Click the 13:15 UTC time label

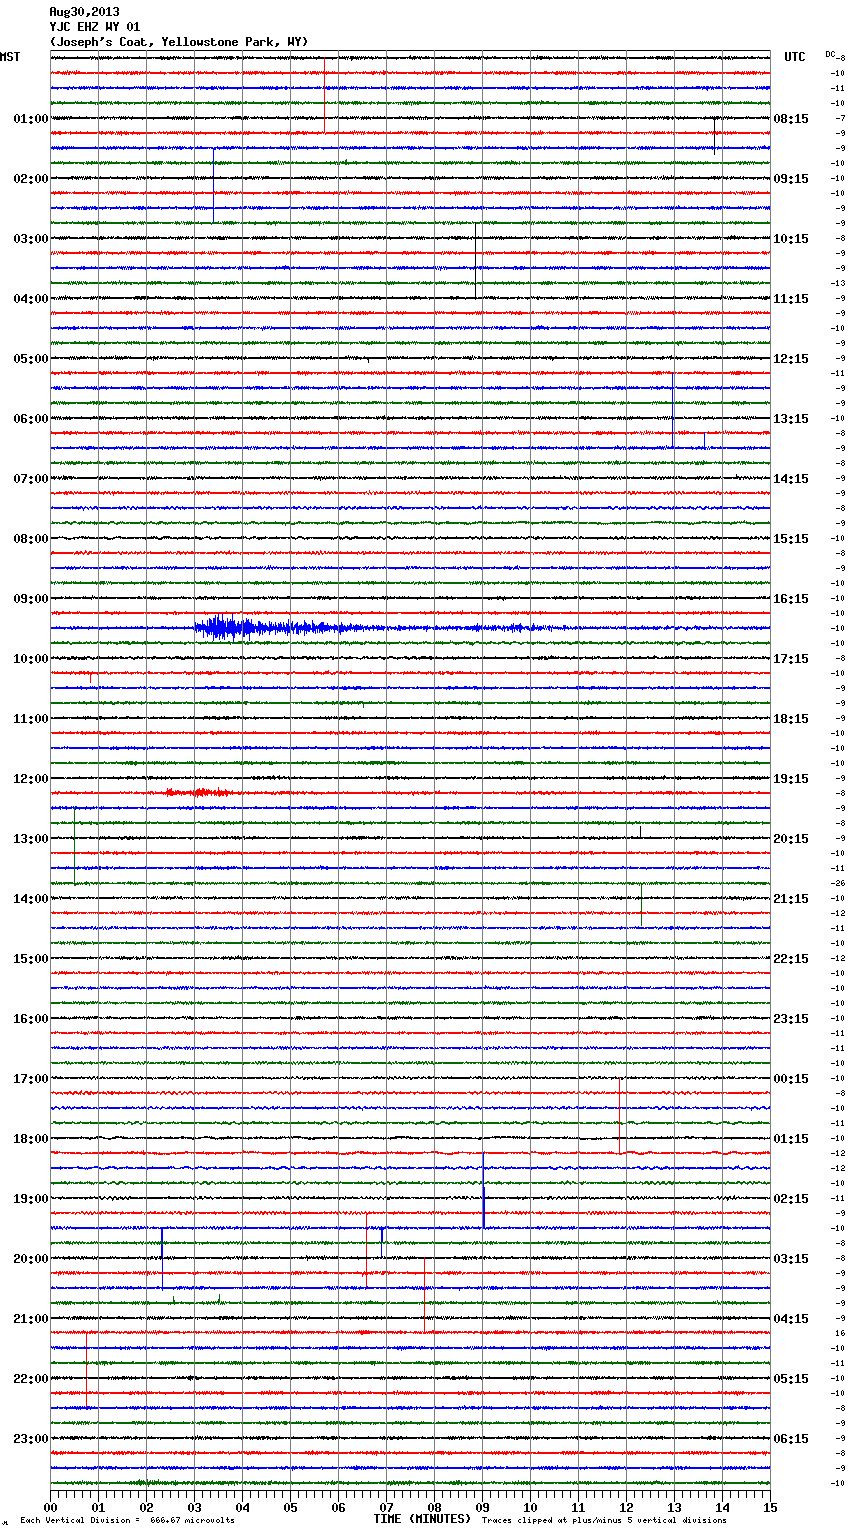click(x=791, y=419)
